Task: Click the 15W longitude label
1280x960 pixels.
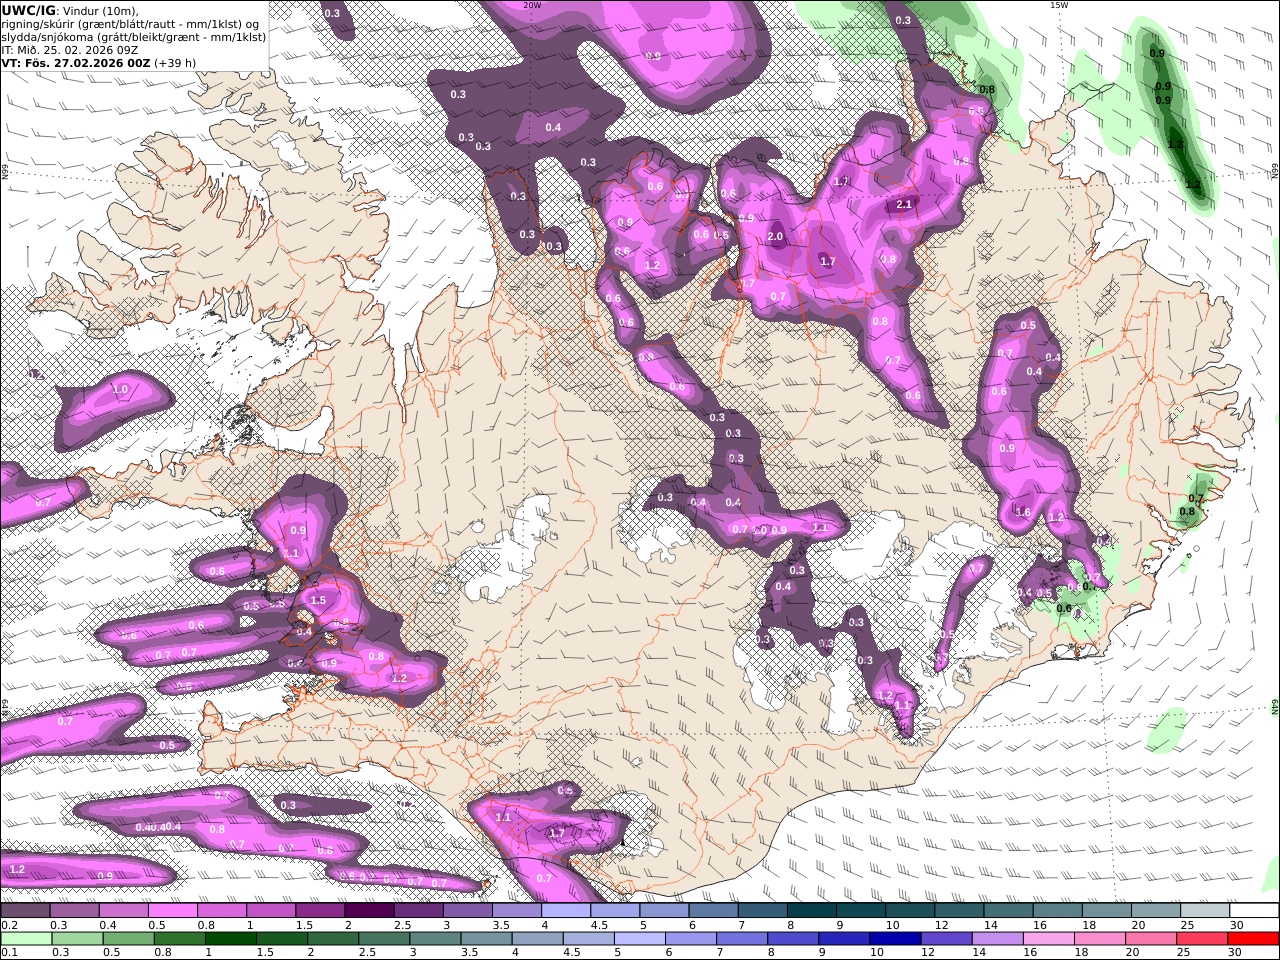Action: pos(1059,5)
